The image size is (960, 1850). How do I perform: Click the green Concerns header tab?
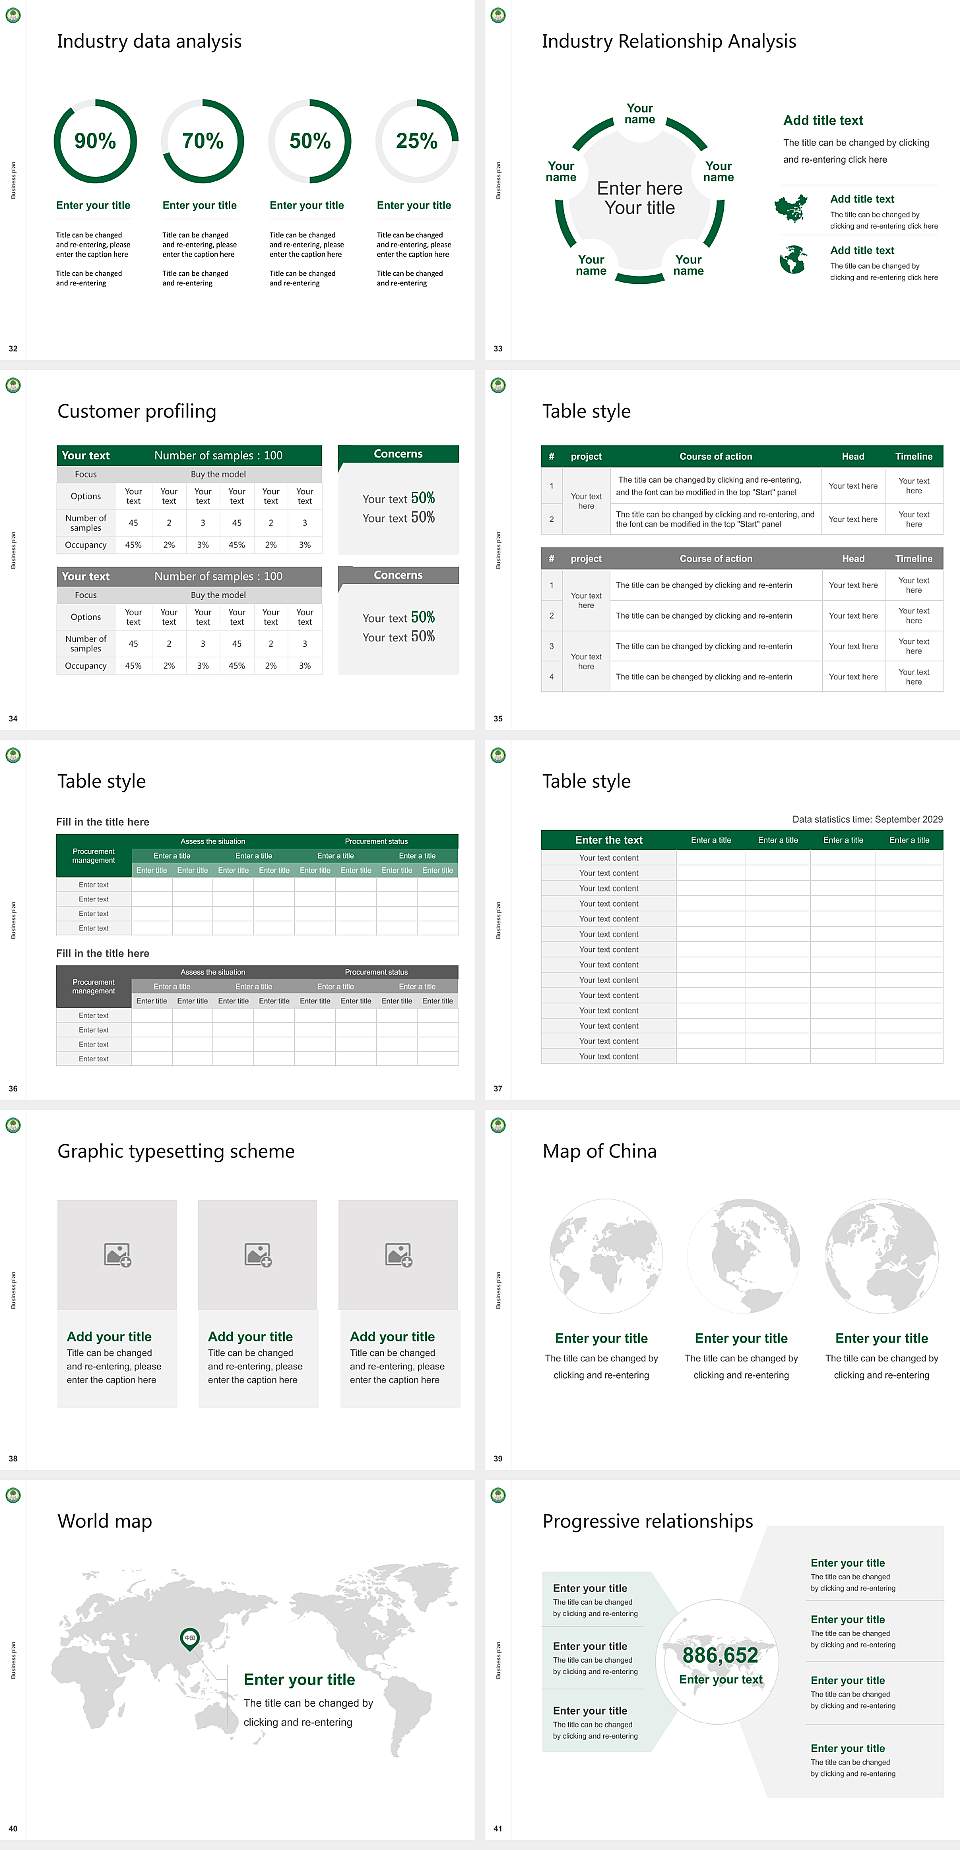pyautogui.click(x=398, y=454)
